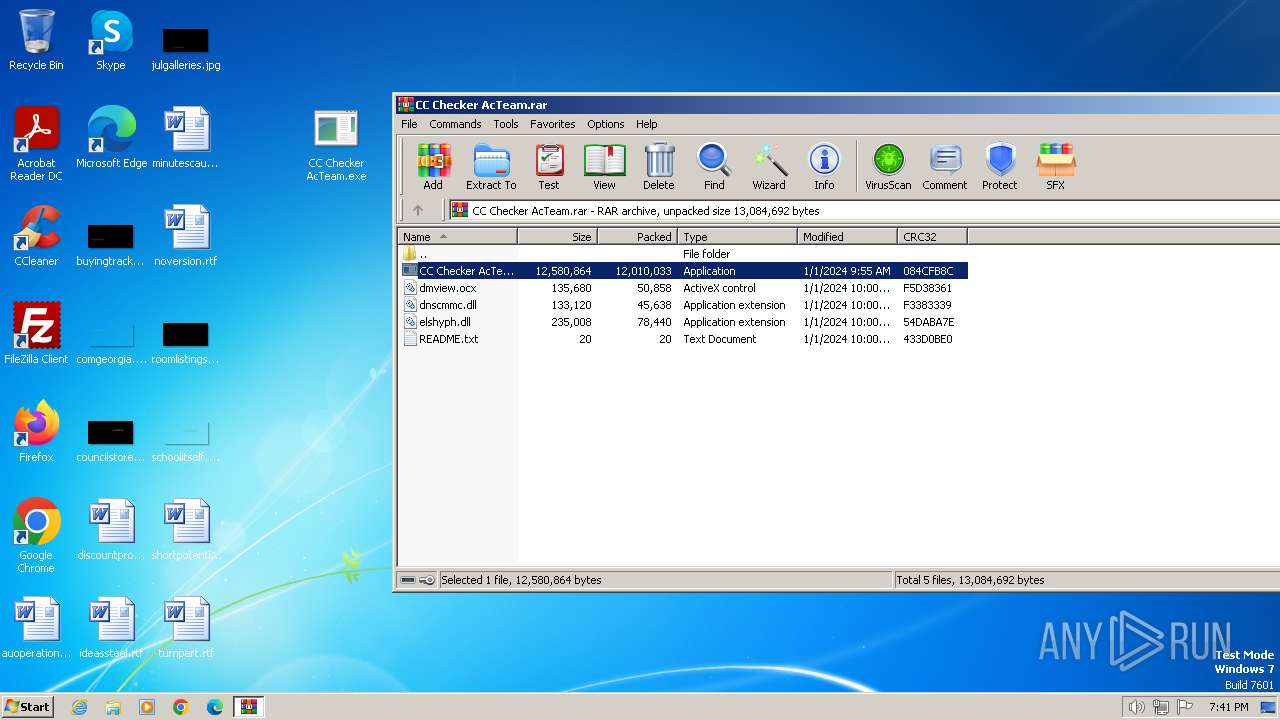Click the Add toolbar icon in WinRAR

pyautogui.click(x=433, y=166)
